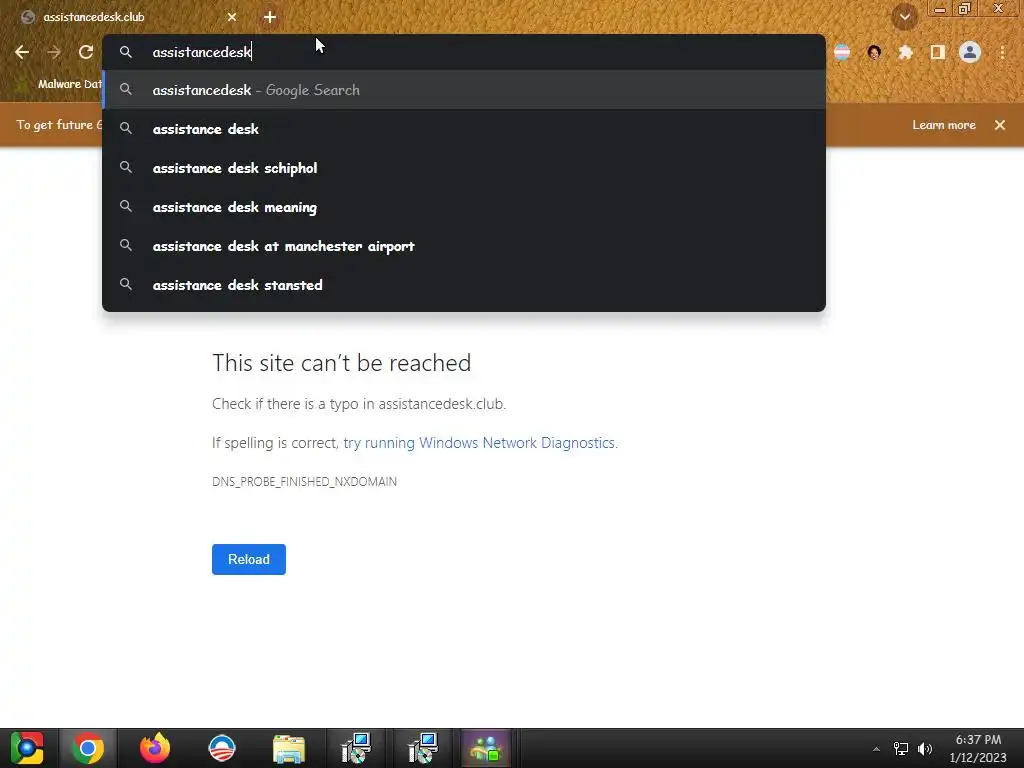This screenshot has width=1024, height=768.
Task: Select the DNS_PROBE_FINISHED_NXDOMAIN error text
Action: (304, 482)
